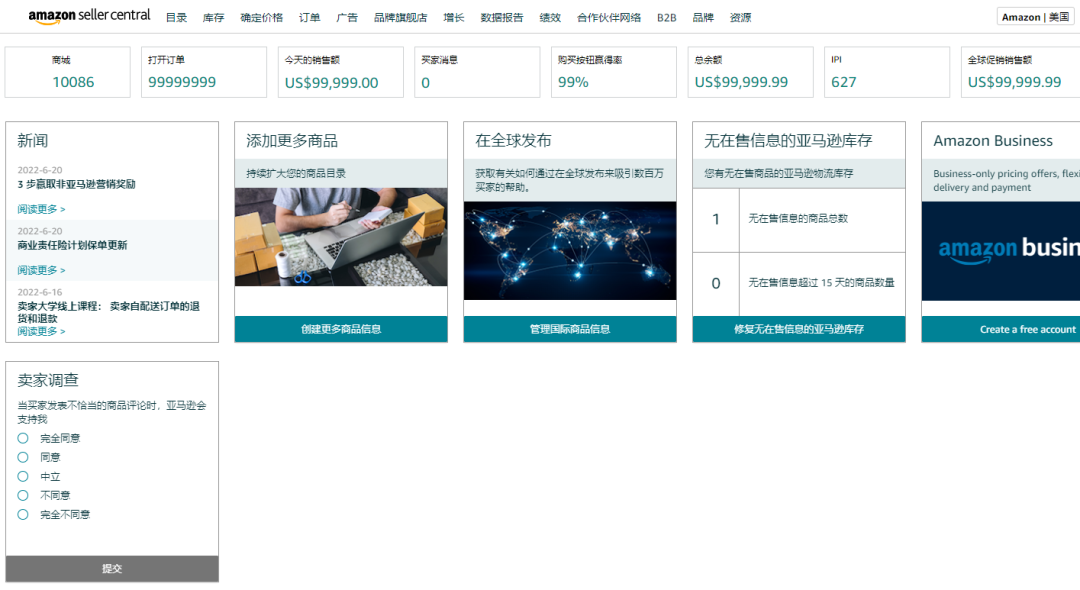Open the 绩效 menu
The width and height of the screenshot is (1080, 590).
point(550,18)
